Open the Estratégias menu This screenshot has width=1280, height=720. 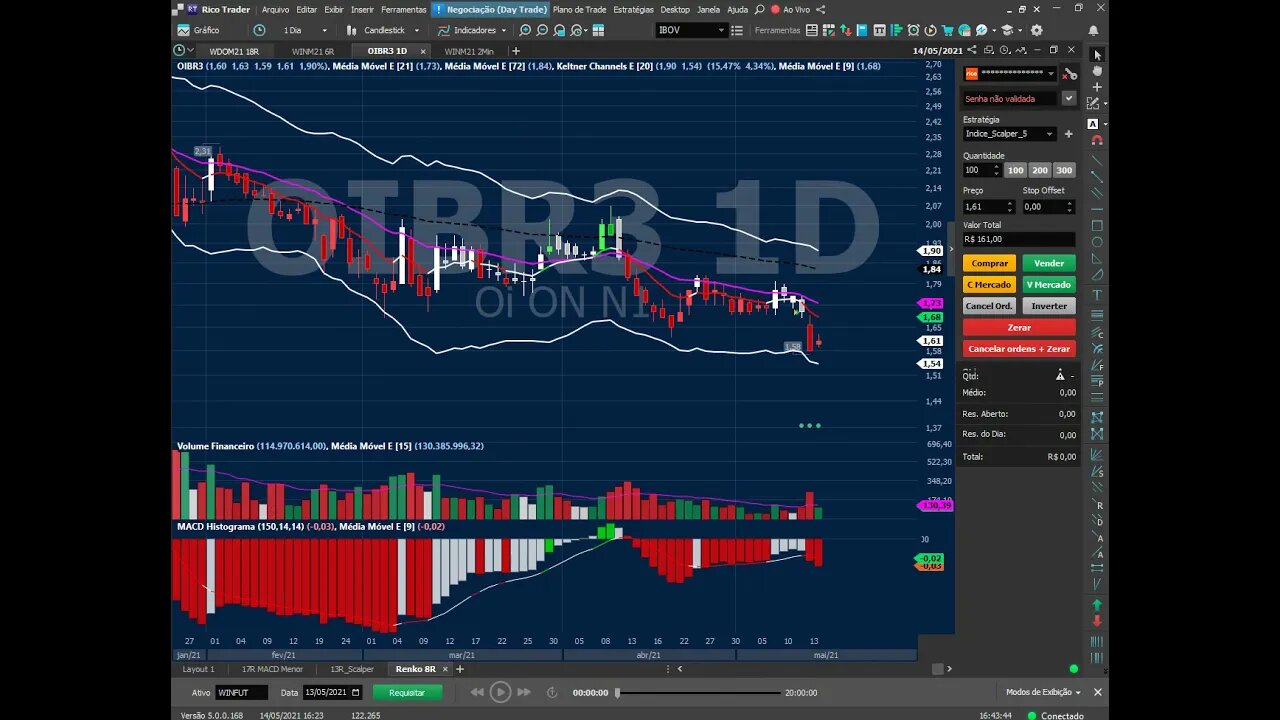pyautogui.click(x=633, y=9)
